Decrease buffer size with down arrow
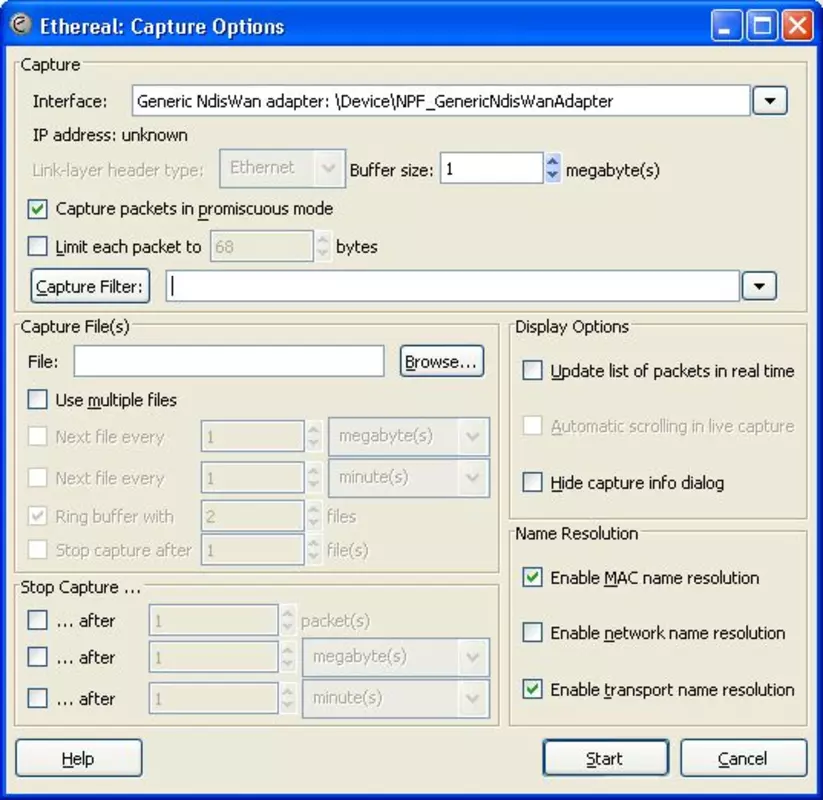 tap(552, 176)
